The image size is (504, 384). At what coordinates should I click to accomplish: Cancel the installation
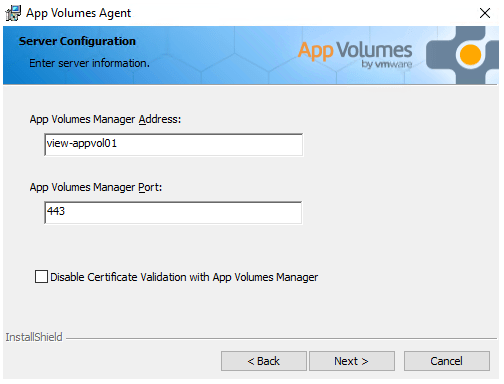447,361
